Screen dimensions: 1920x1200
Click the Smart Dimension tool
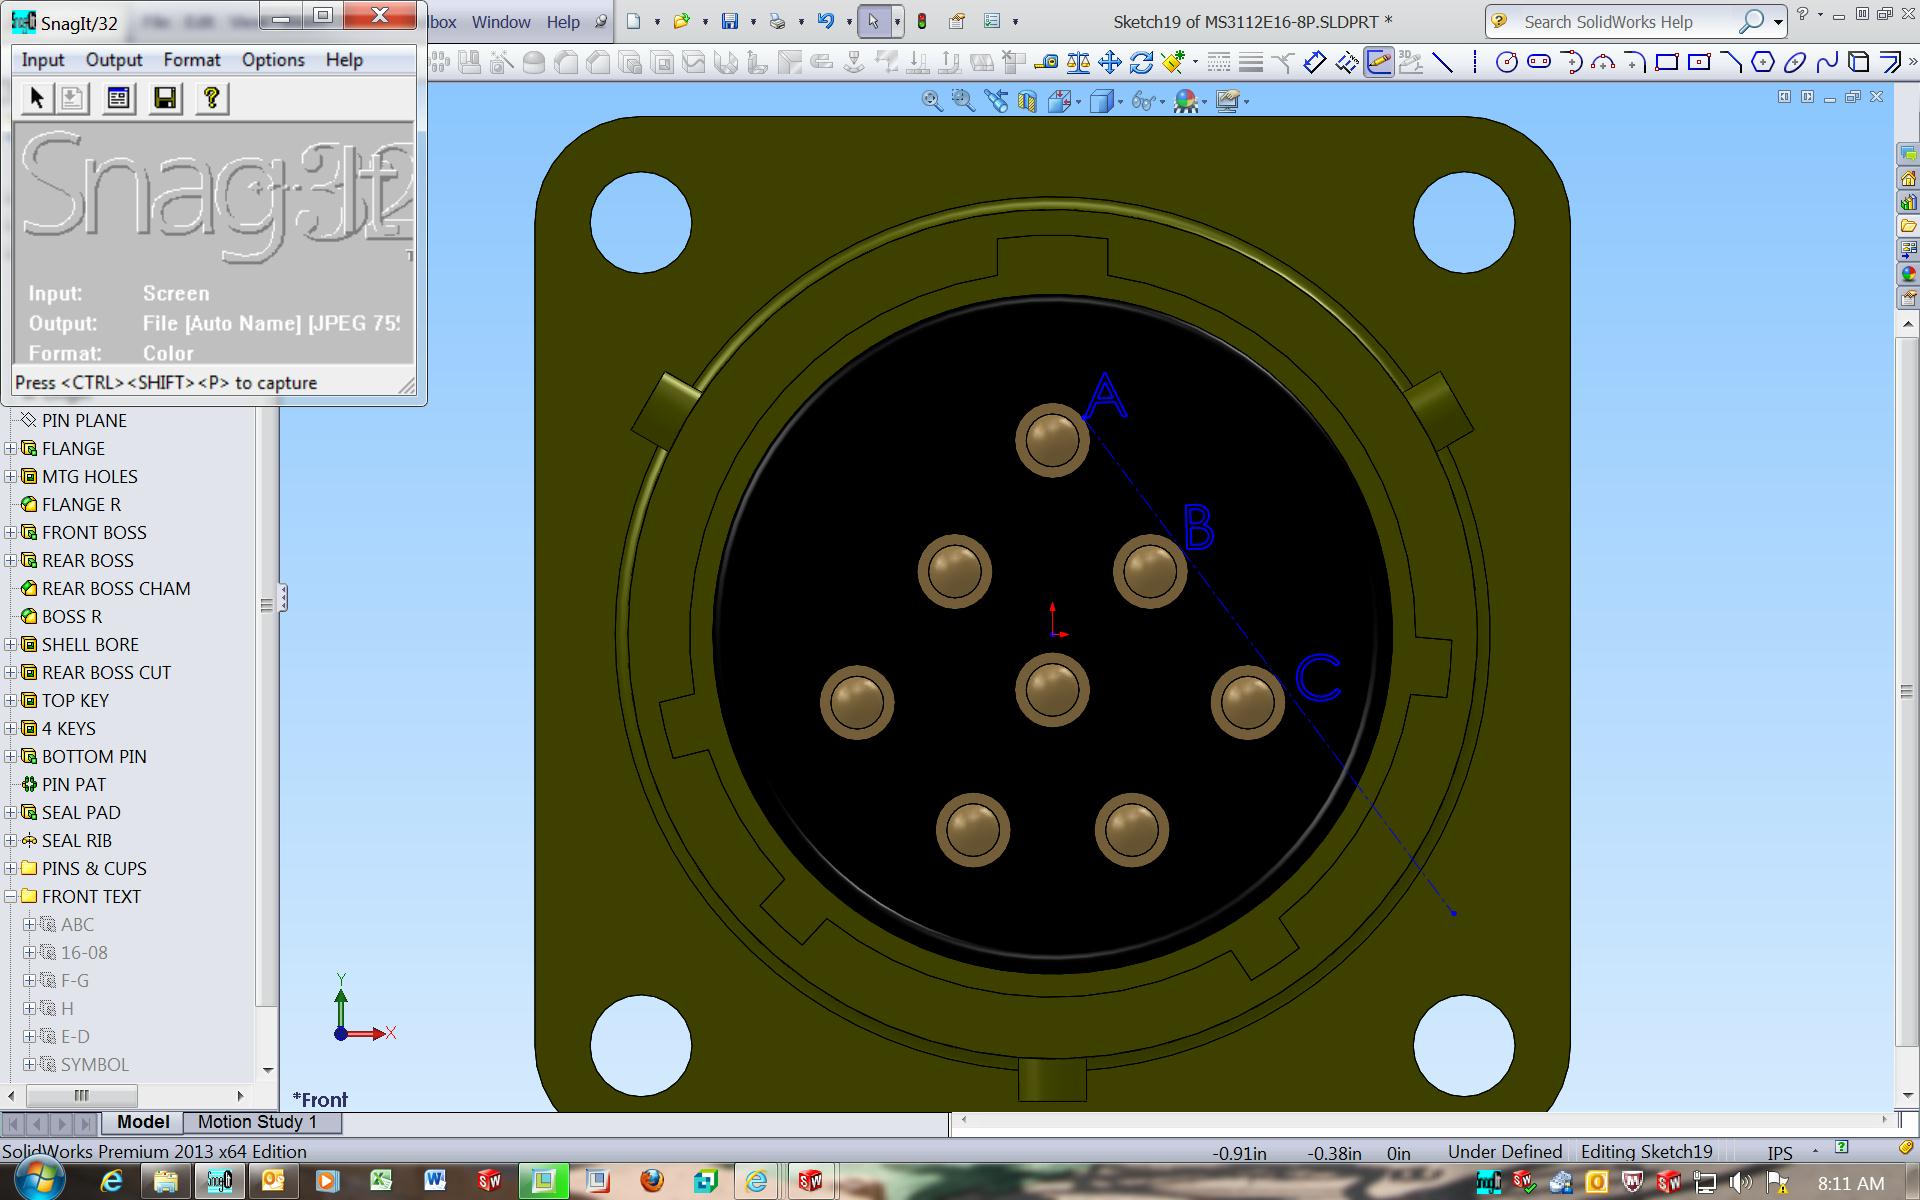click(1314, 63)
